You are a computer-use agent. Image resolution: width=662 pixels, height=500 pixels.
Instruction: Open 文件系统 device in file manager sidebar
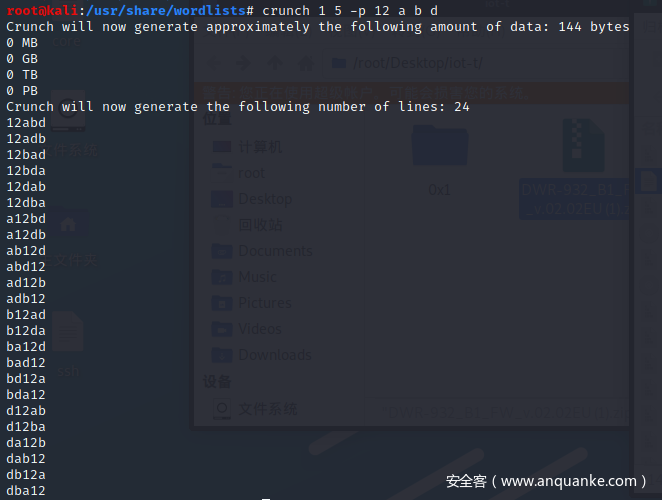(255, 409)
